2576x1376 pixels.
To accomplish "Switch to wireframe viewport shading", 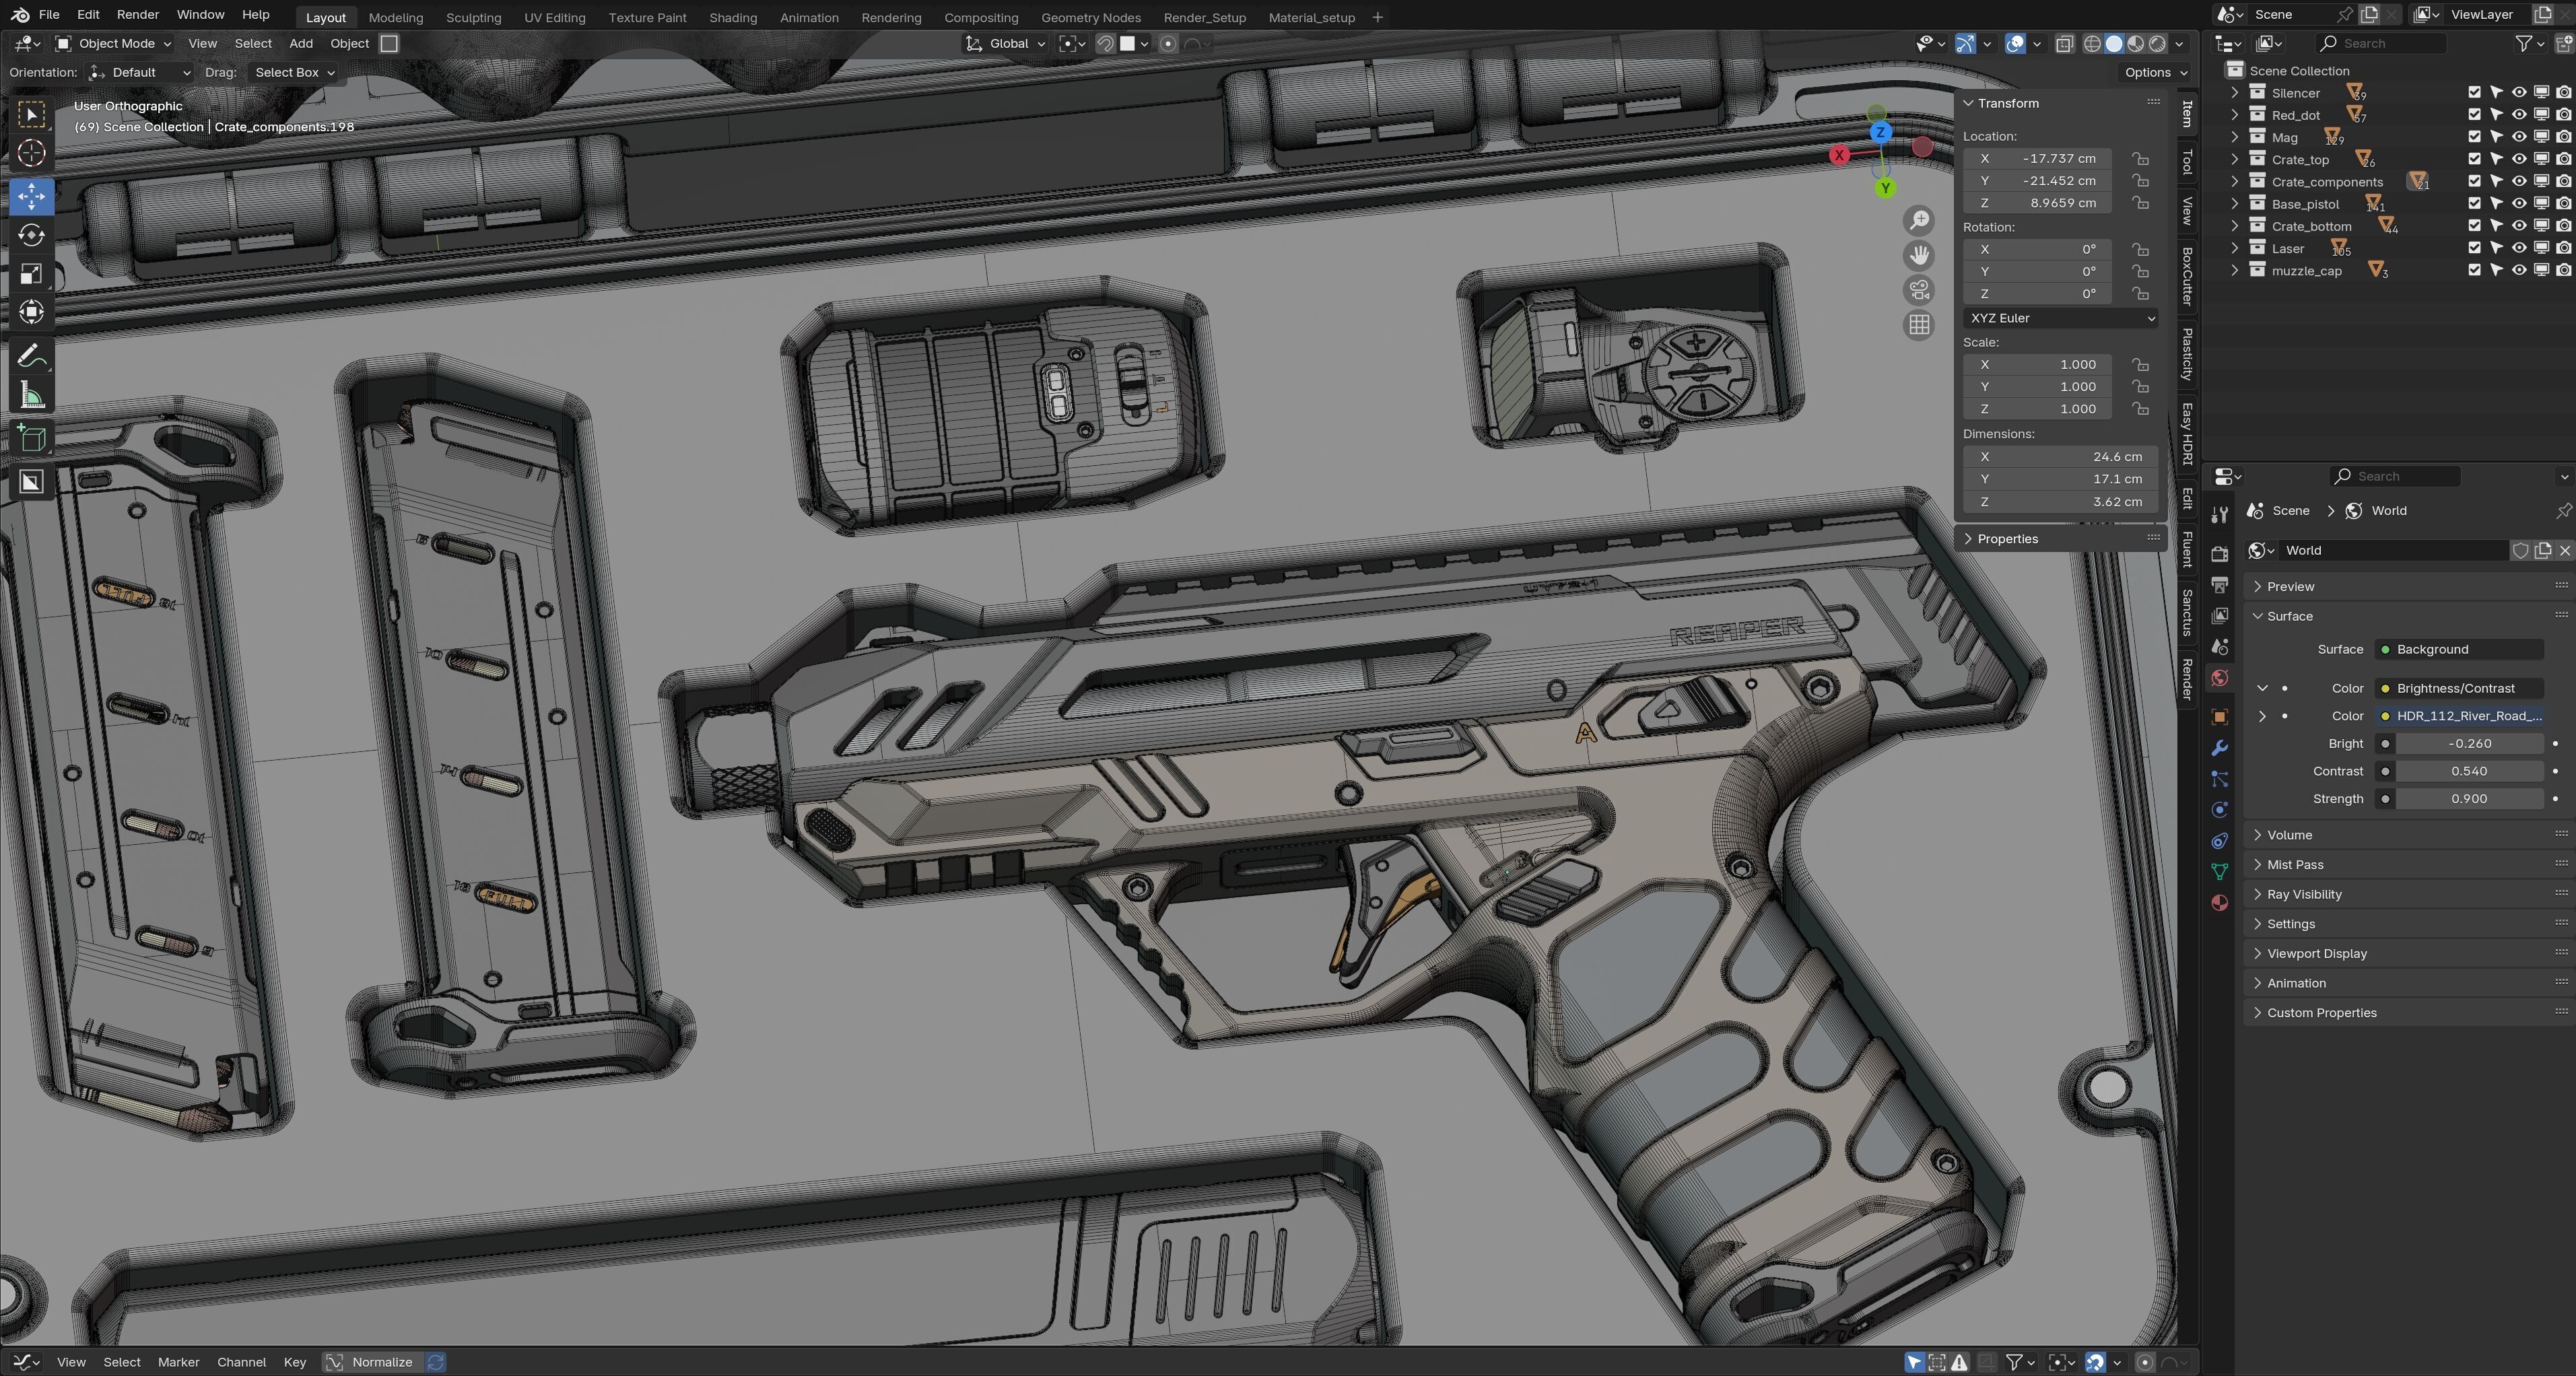I will pyautogui.click(x=2092, y=43).
